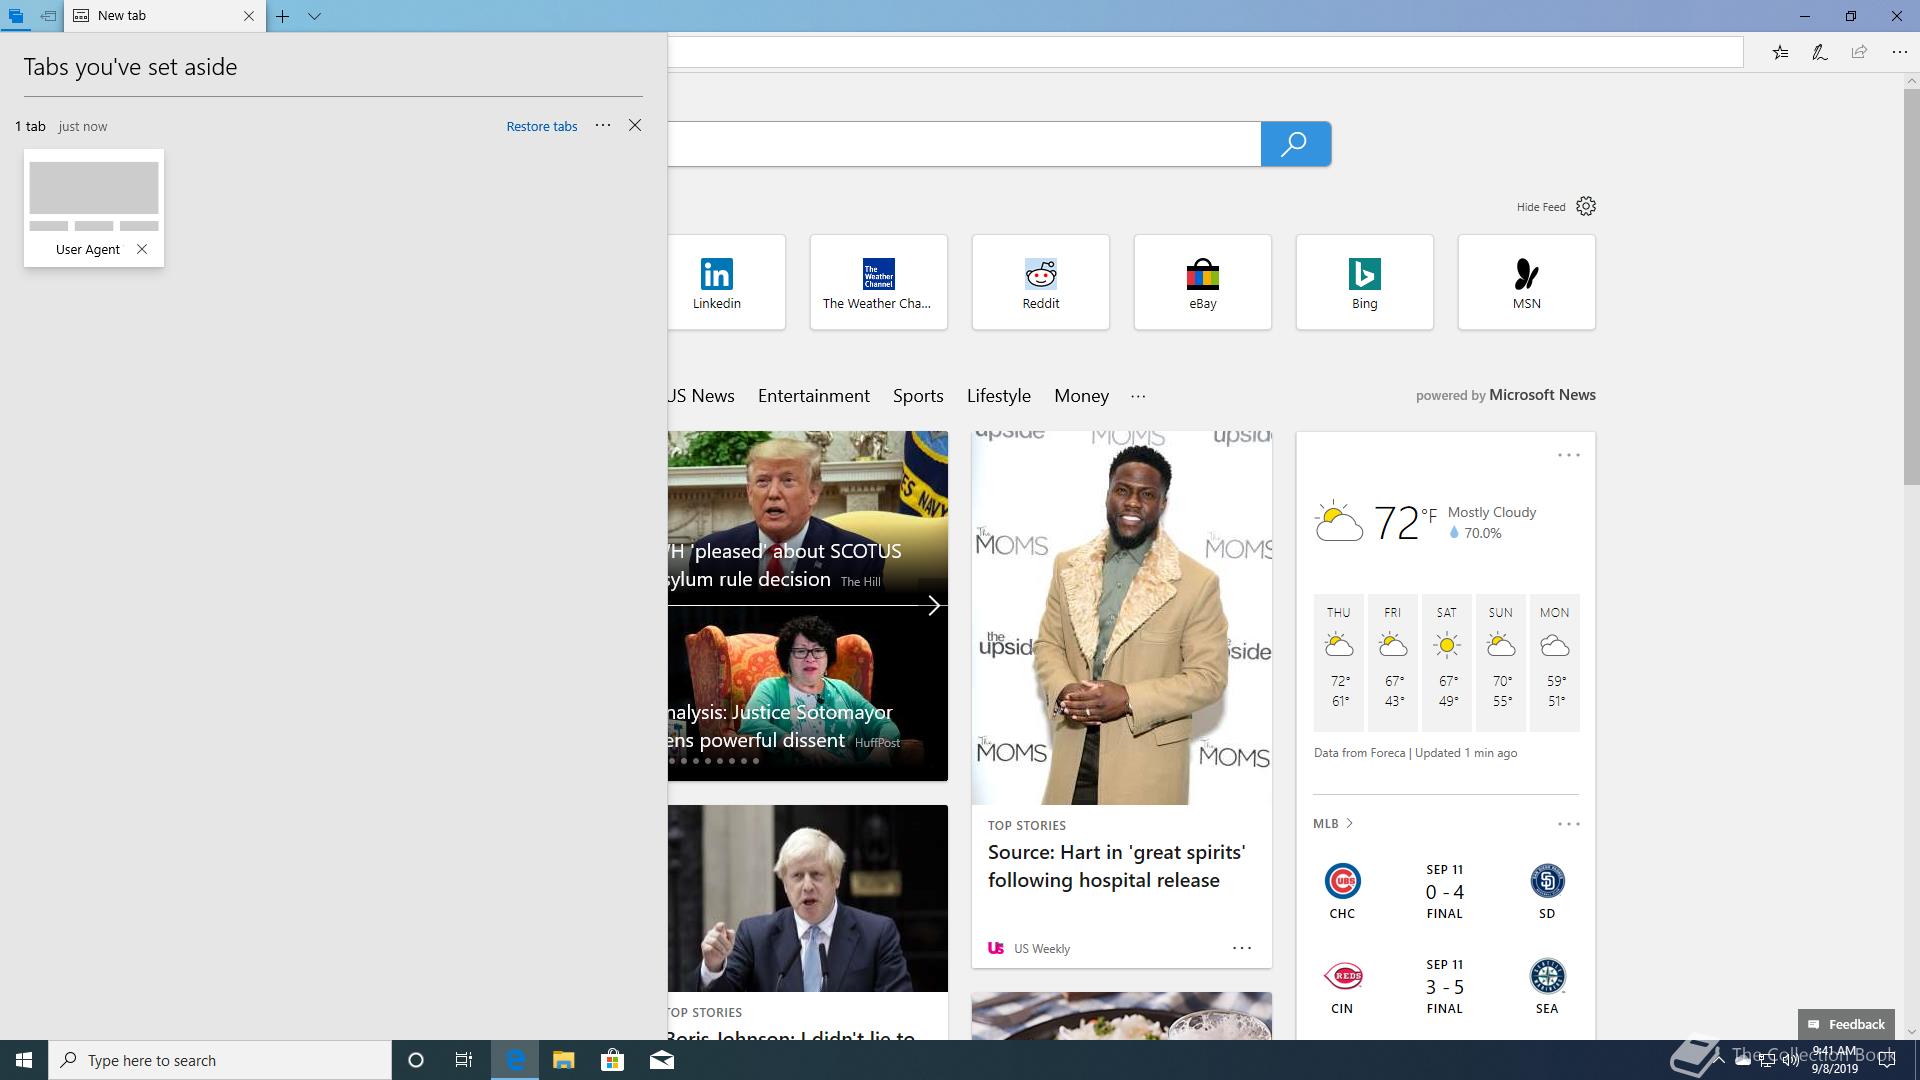Open the Favorites hub star icon
The image size is (1920, 1080).
pyautogui.click(x=1780, y=52)
